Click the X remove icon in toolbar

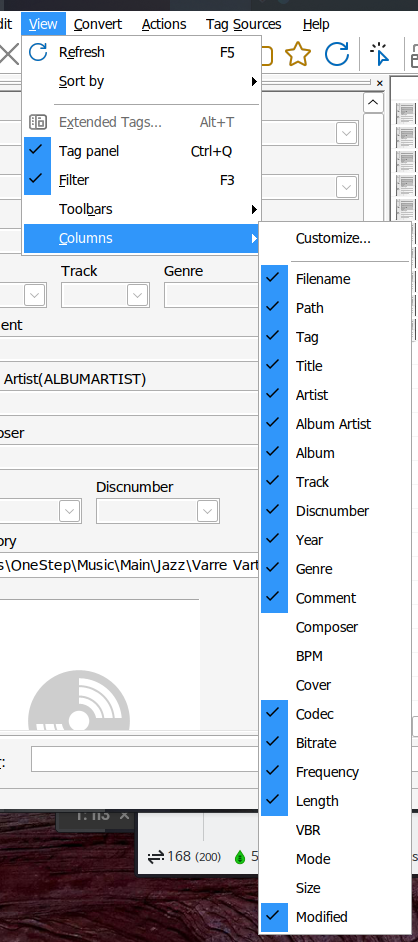pos(8,55)
